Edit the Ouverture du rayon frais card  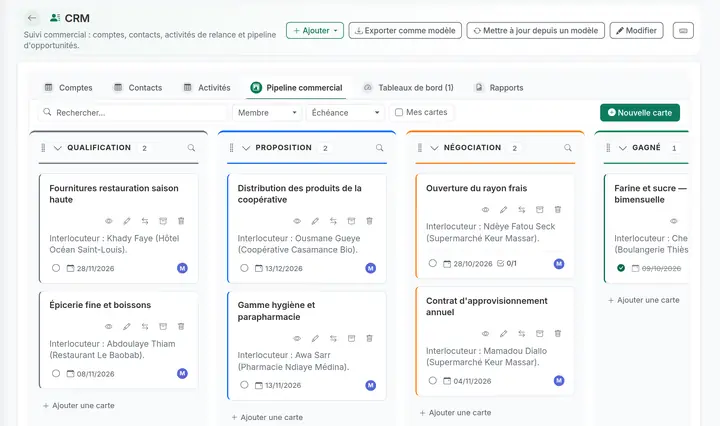coord(503,210)
